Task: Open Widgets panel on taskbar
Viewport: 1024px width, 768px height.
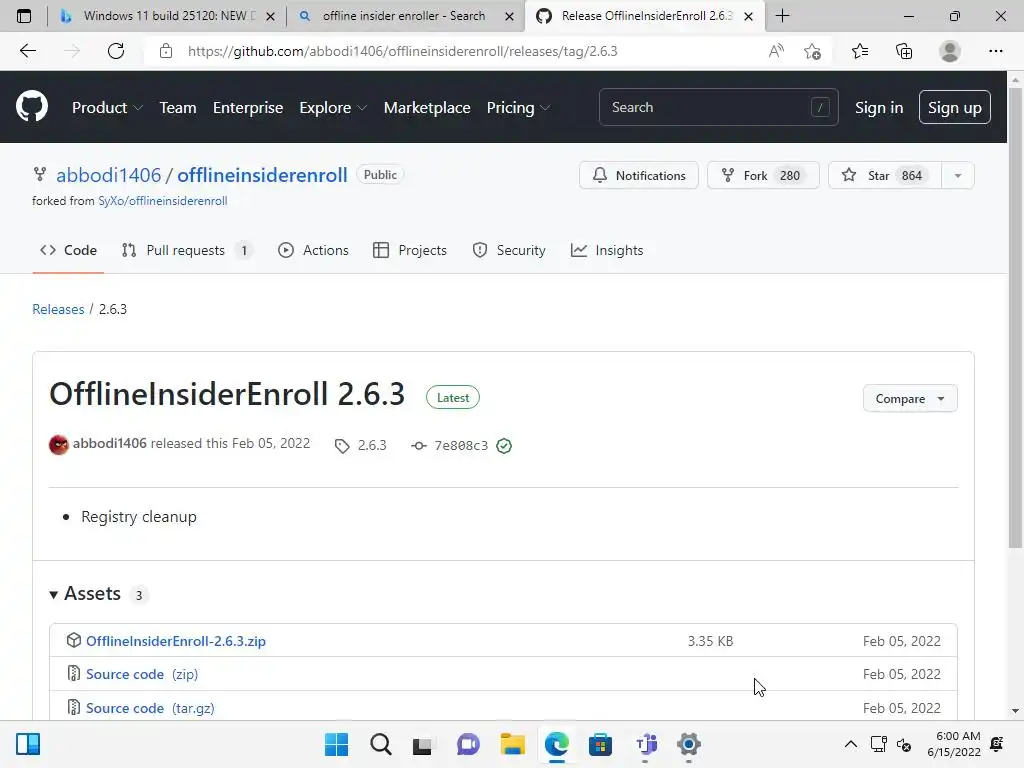Action: pos(28,744)
